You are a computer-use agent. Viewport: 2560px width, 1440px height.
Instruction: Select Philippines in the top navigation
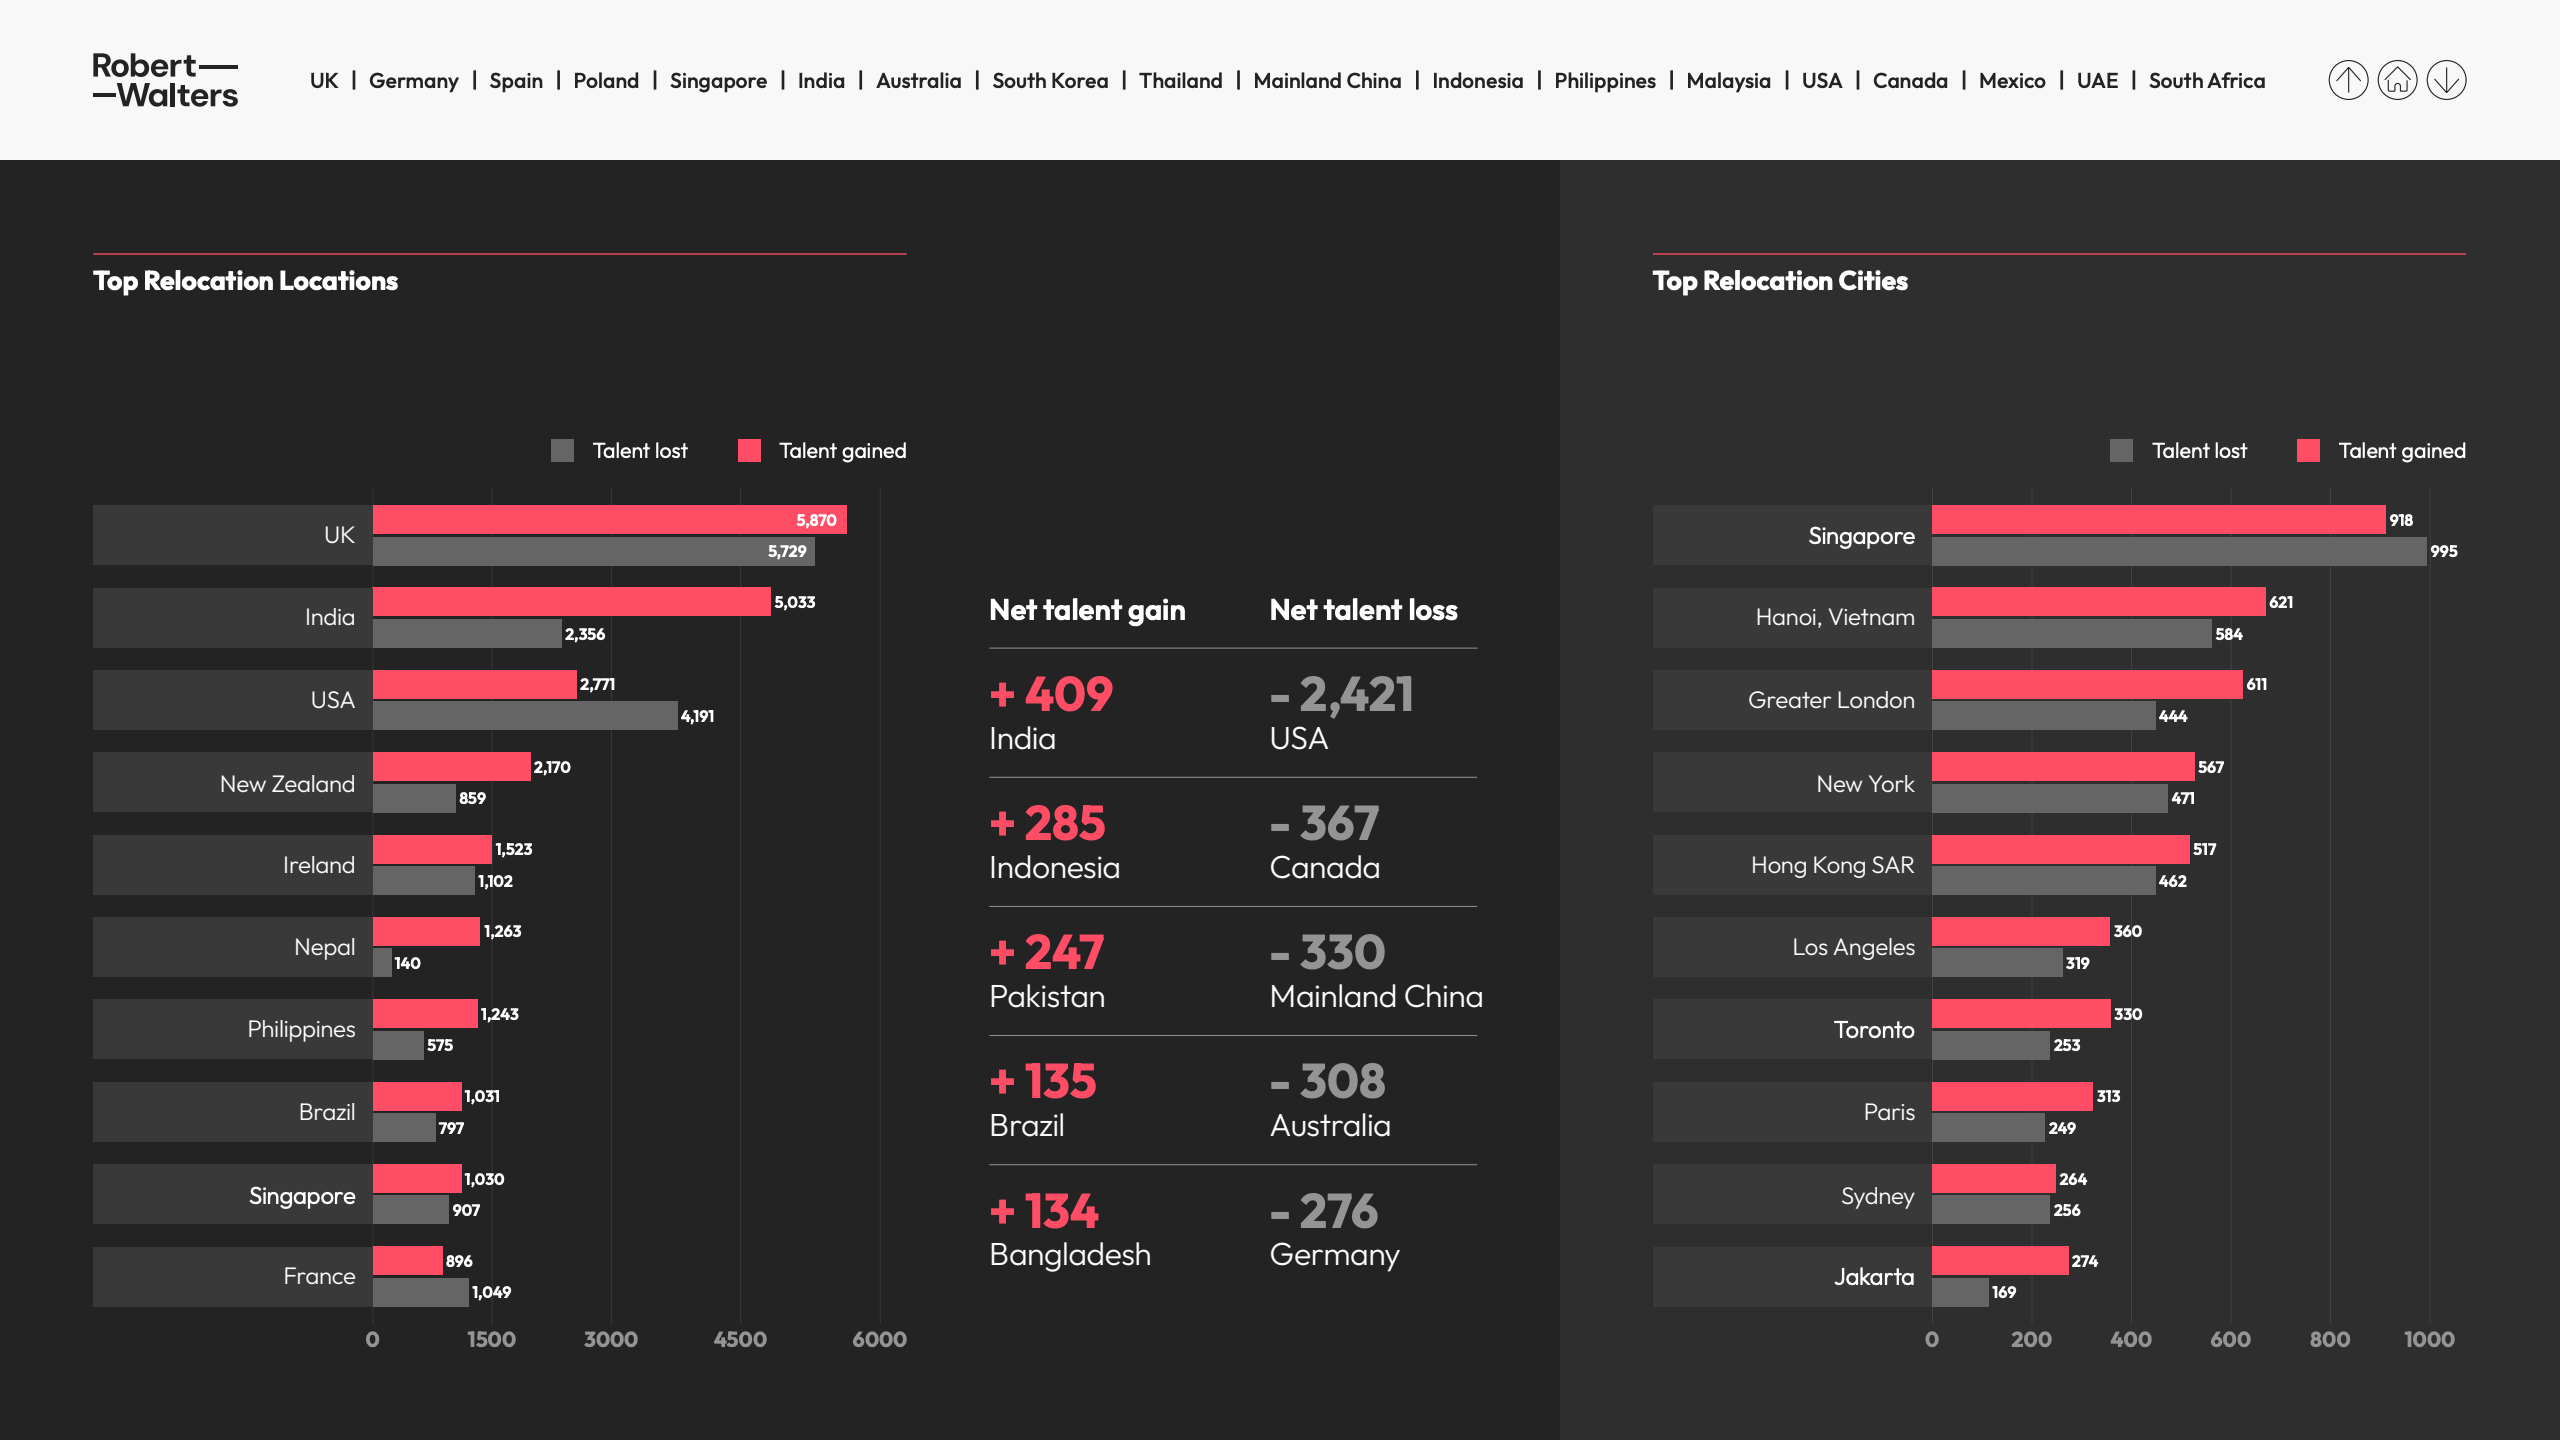[x=1604, y=81]
